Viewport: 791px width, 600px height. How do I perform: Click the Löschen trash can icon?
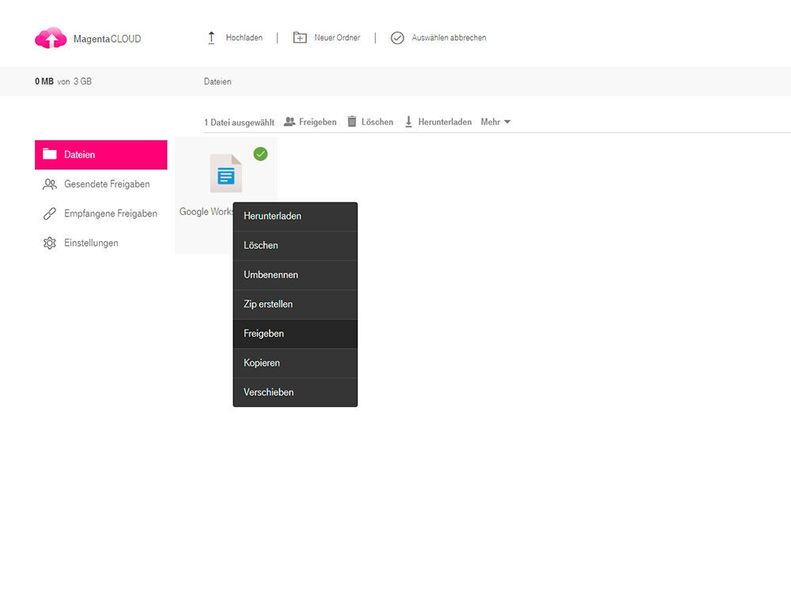click(352, 122)
